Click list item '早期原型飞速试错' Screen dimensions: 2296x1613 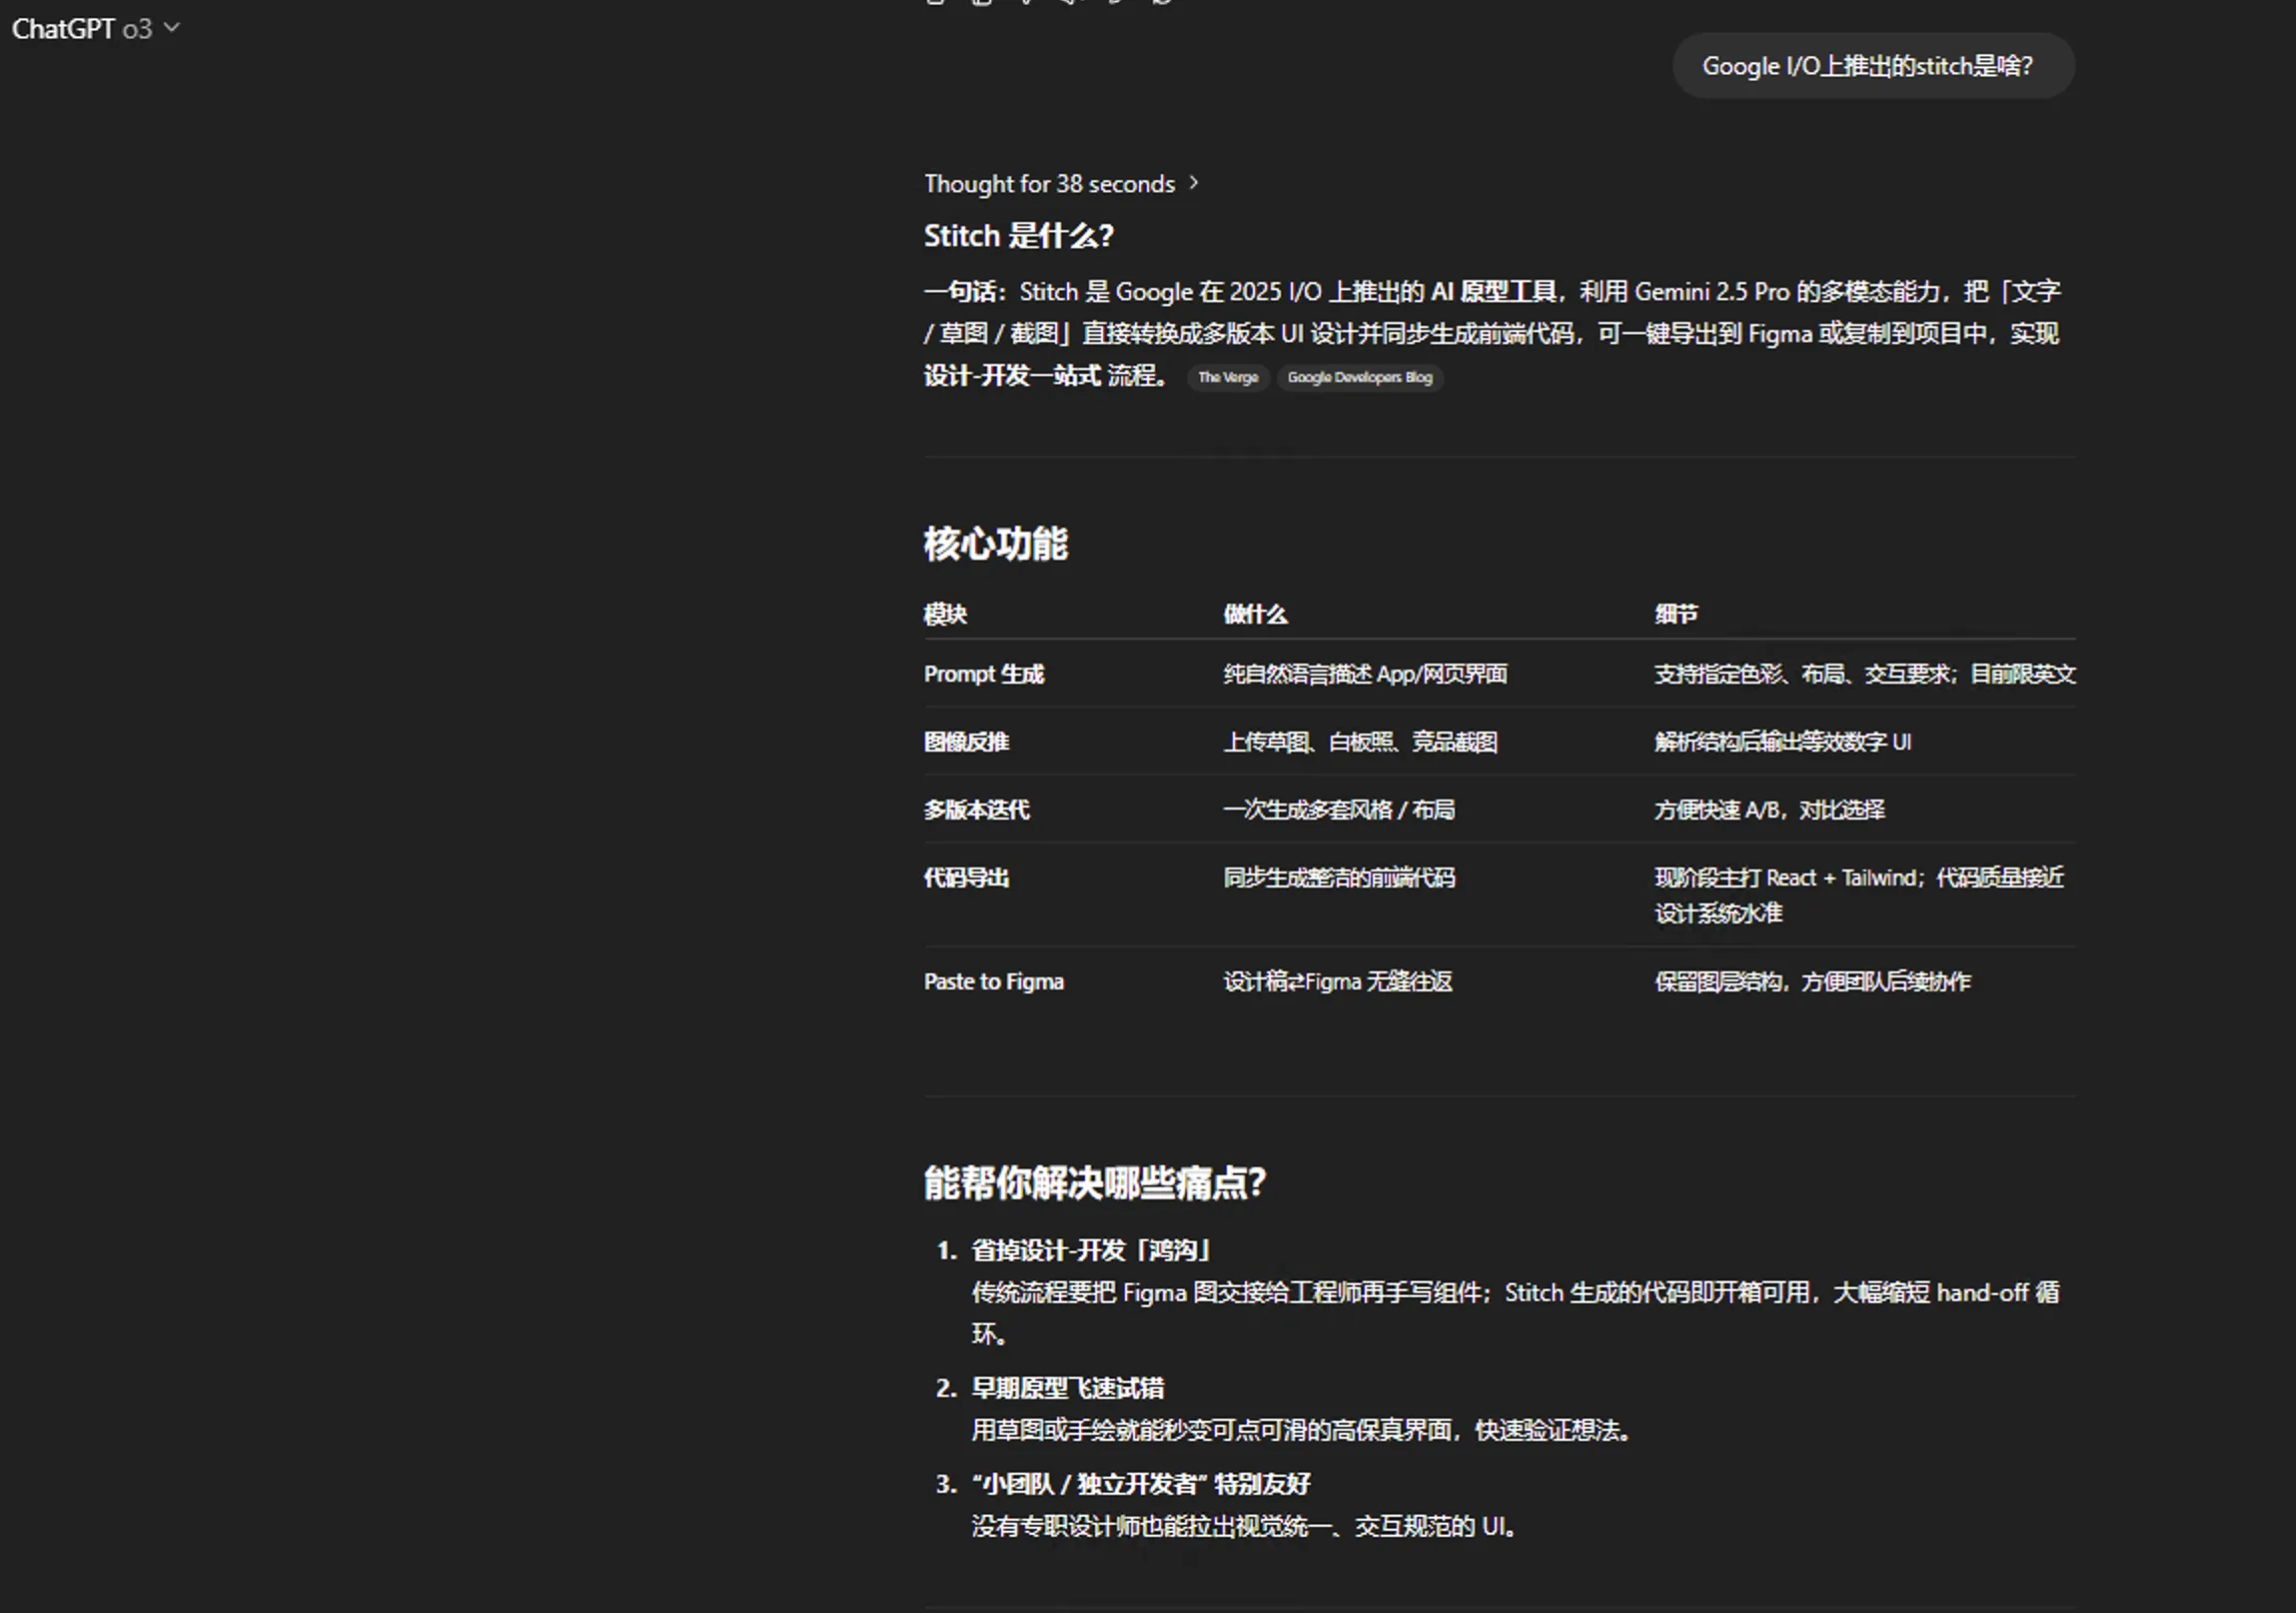[1067, 1388]
